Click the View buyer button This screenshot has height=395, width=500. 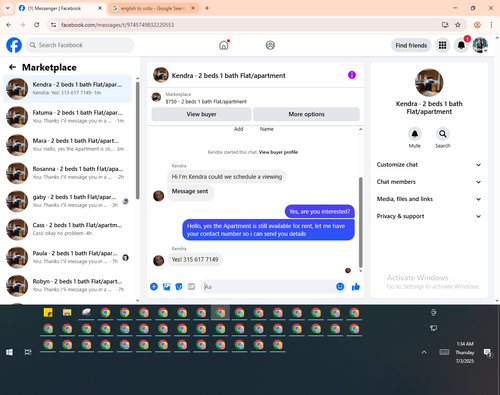(201, 114)
